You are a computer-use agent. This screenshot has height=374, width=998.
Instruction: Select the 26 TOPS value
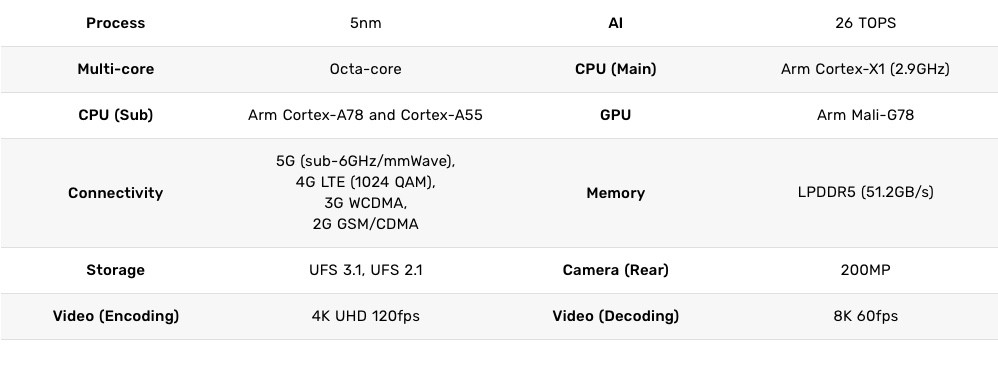click(865, 23)
